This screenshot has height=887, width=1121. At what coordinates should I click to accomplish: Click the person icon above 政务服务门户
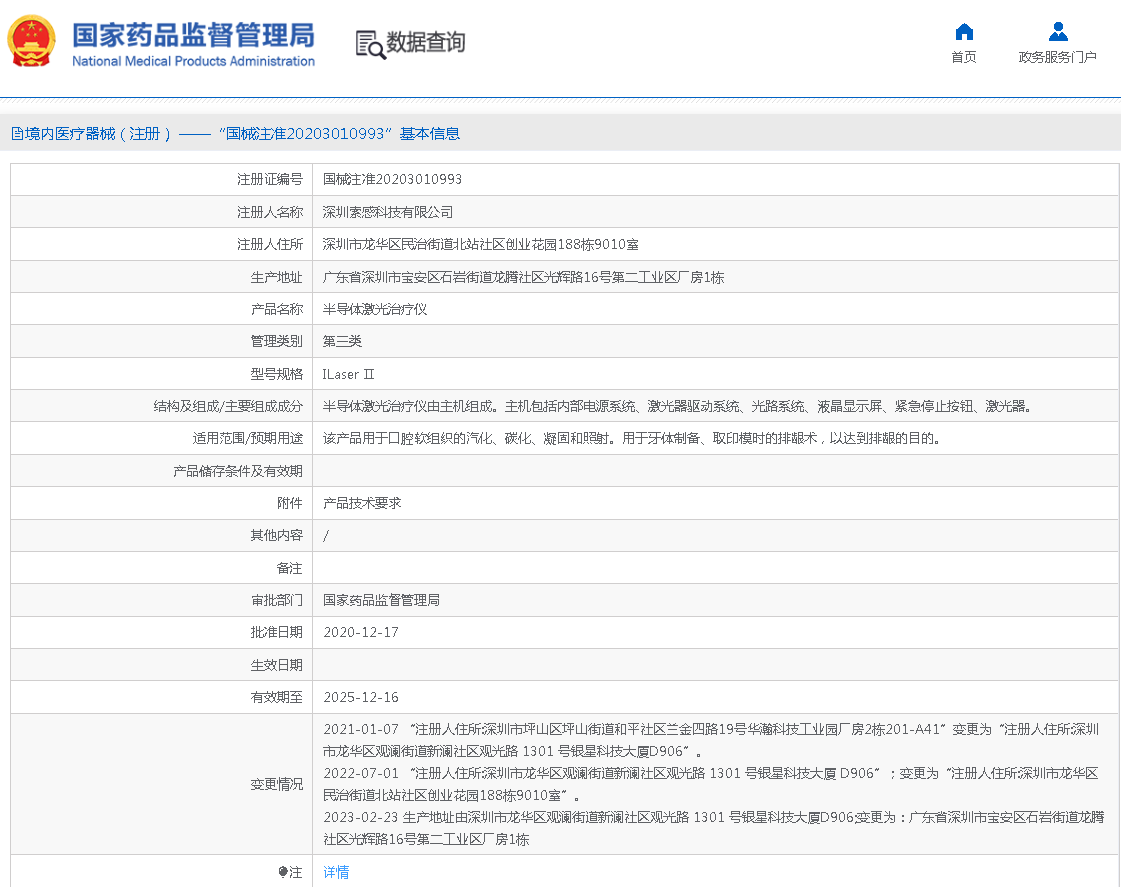[1057, 31]
